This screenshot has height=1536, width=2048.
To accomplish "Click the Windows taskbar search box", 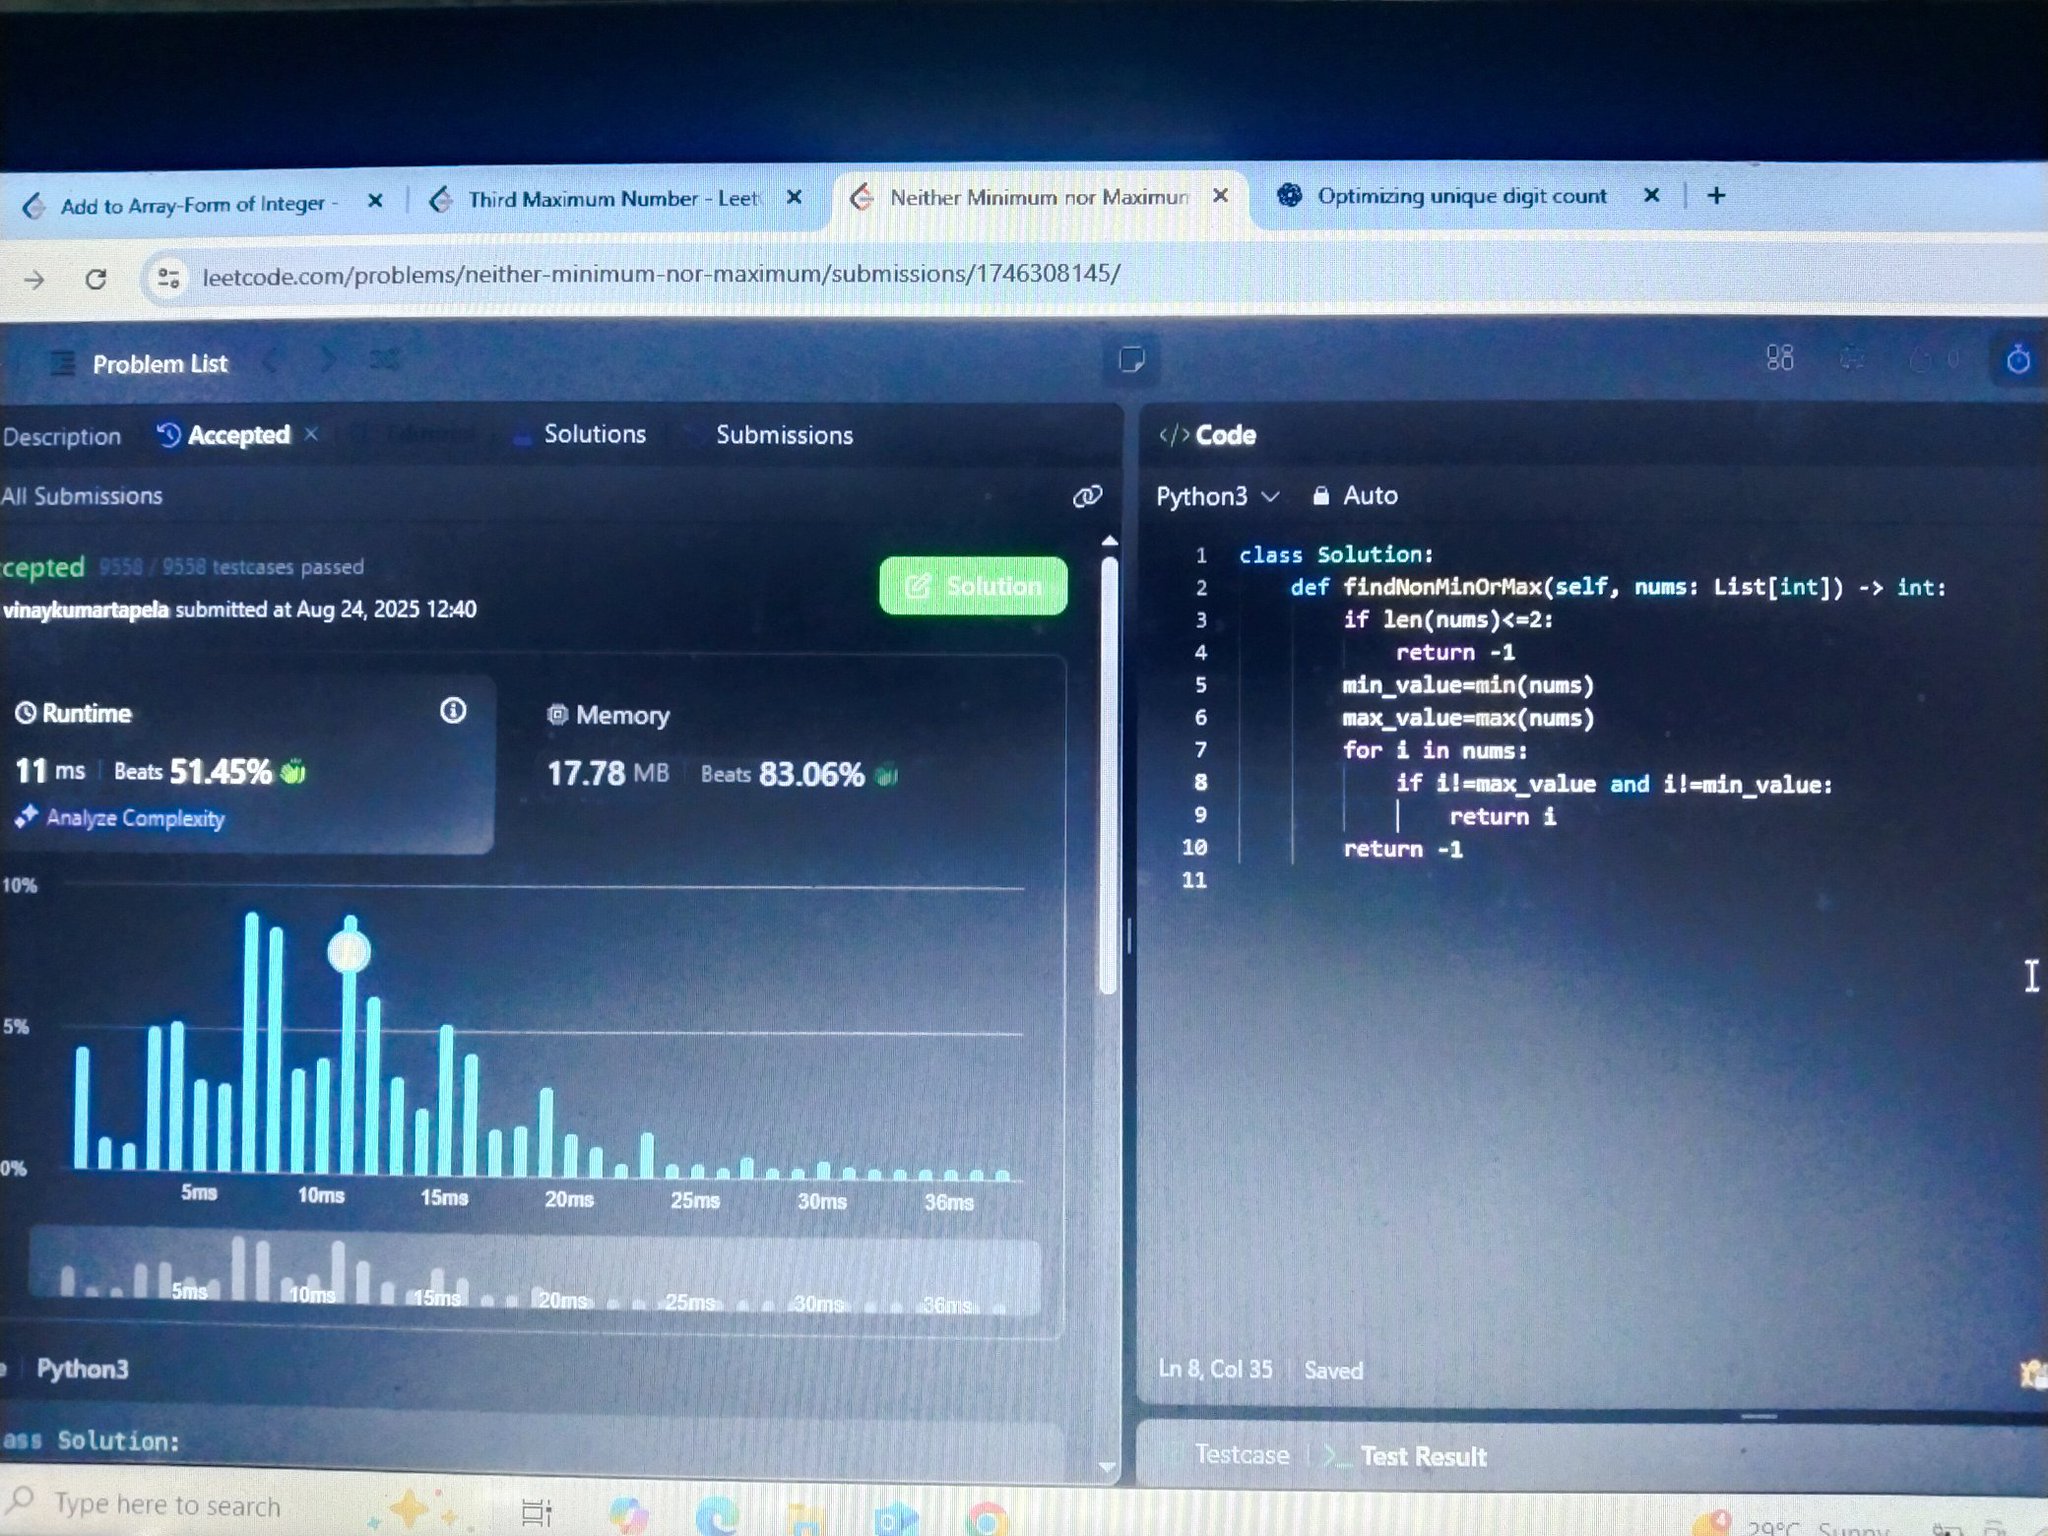I will [x=167, y=1505].
